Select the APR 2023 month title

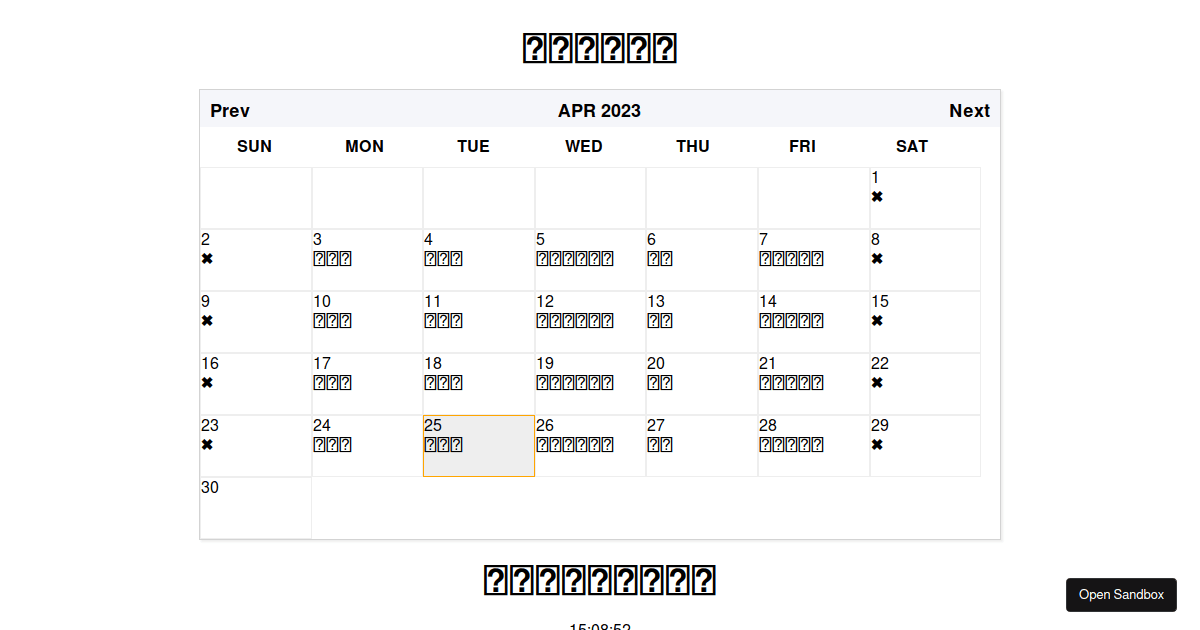(x=599, y=110)
